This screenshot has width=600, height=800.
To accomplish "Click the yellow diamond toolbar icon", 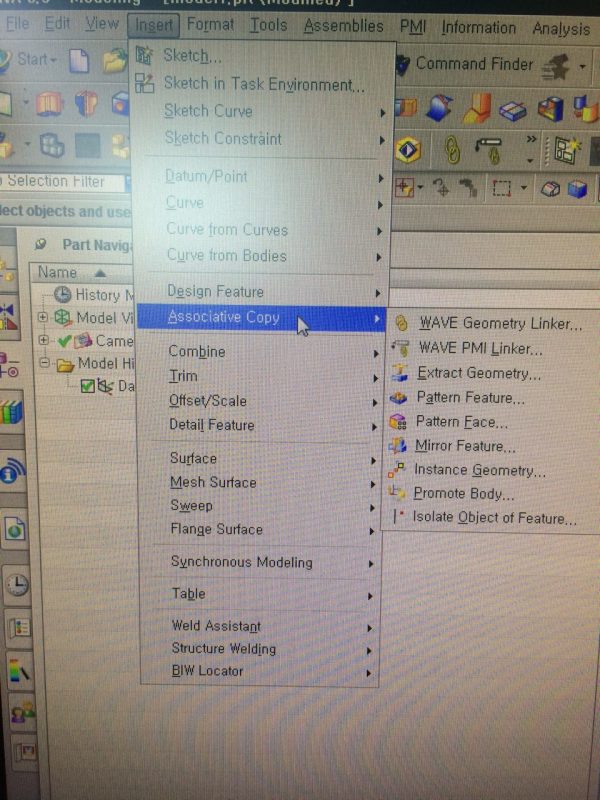I will point(407,150).
